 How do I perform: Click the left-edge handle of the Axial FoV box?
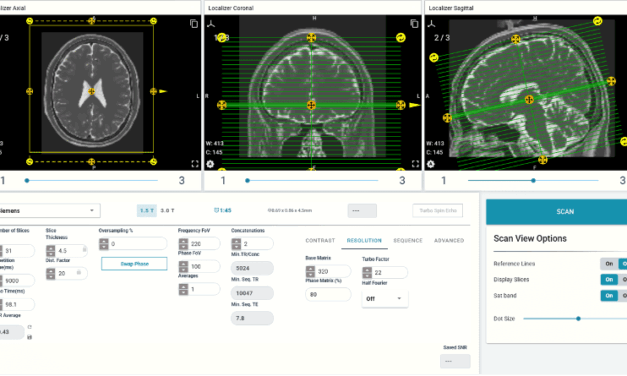tap(30, 92)
